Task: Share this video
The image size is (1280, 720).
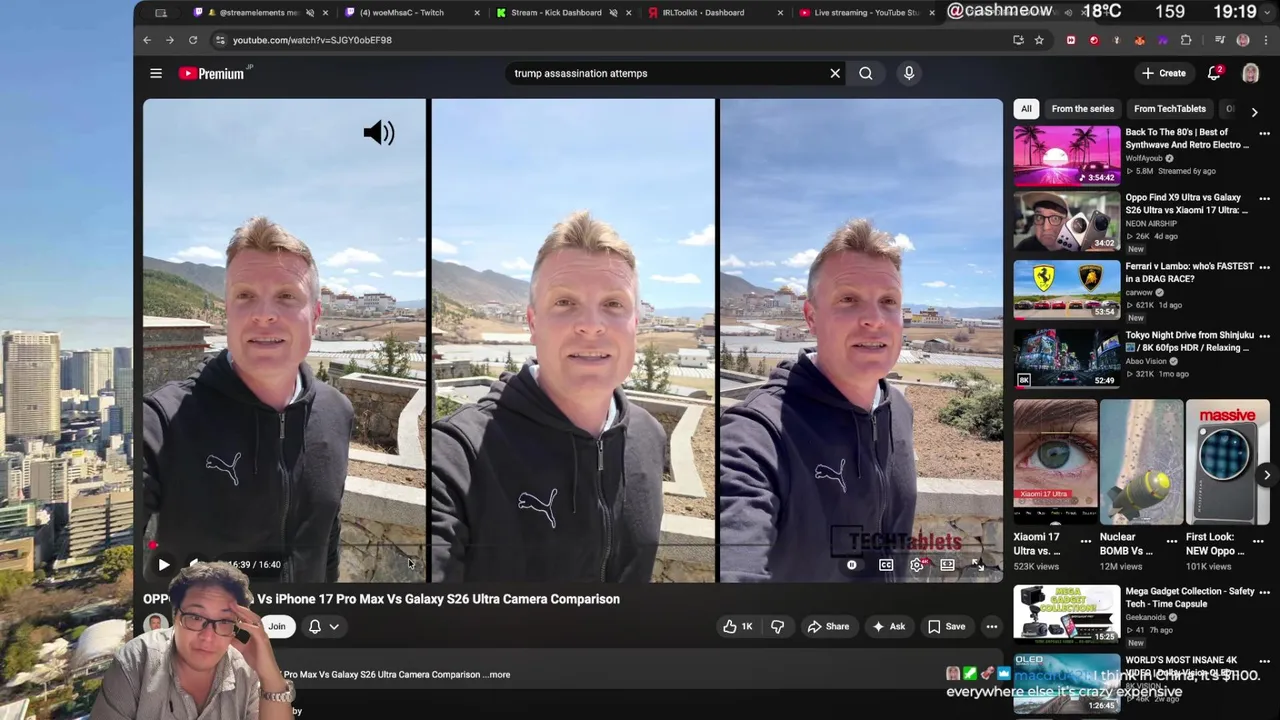Action: [x=828, y=626]
